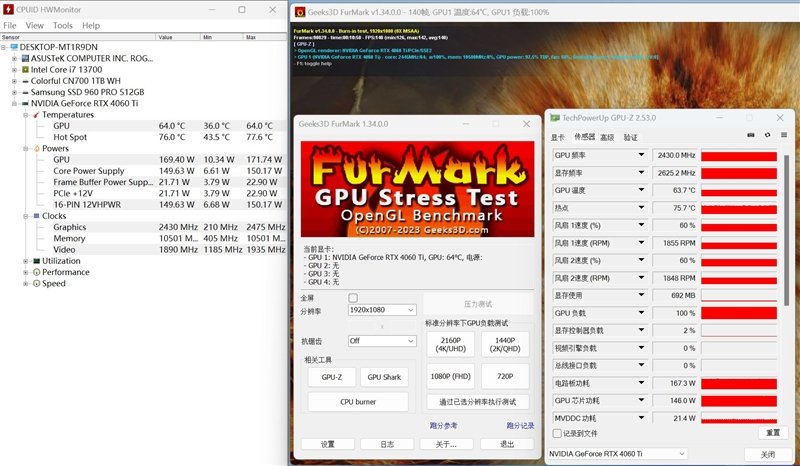Viewport: 800px width, 466px height.
Task: Click Colorful CN700 drive icon
Action: pyautogui.click(x=25, y=81)
